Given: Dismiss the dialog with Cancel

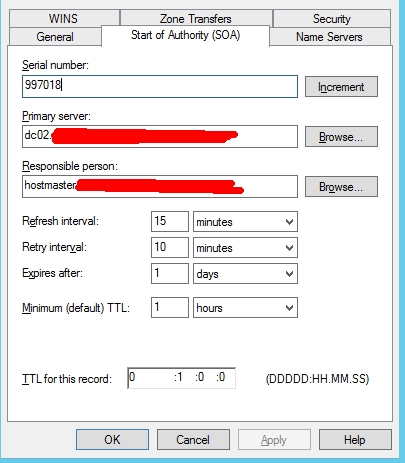Looking at the screenshot, I should [x=193, y=440].
